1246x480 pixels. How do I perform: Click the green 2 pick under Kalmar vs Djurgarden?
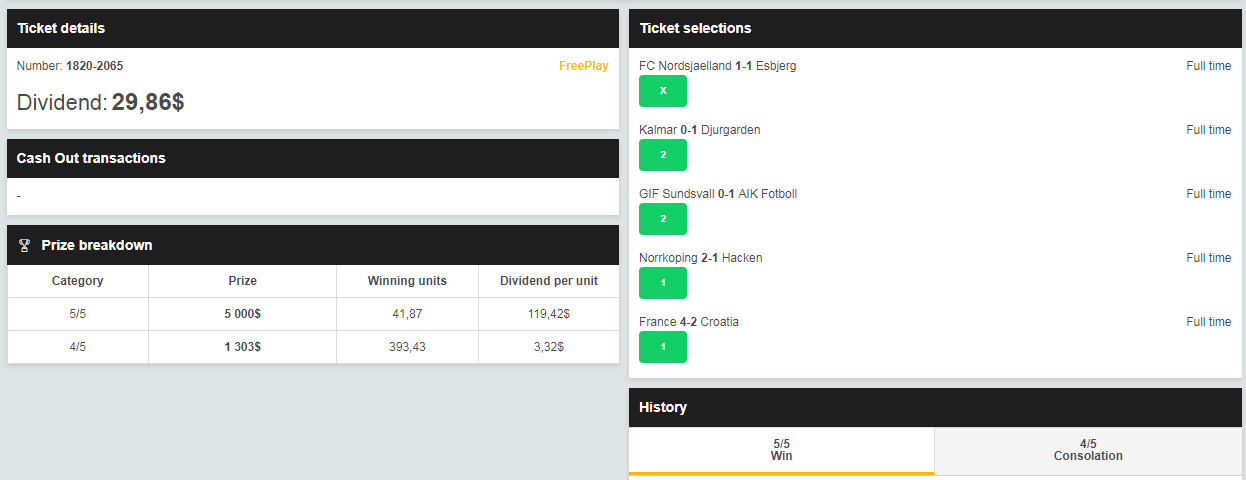(x=663, y=155)
